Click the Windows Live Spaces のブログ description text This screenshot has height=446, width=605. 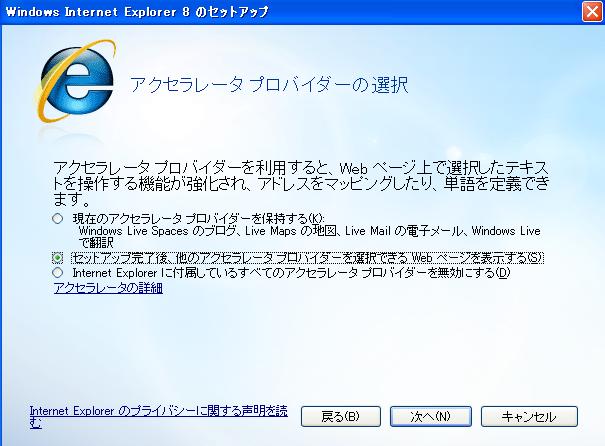pyautogui.click(x=309, y=237)
